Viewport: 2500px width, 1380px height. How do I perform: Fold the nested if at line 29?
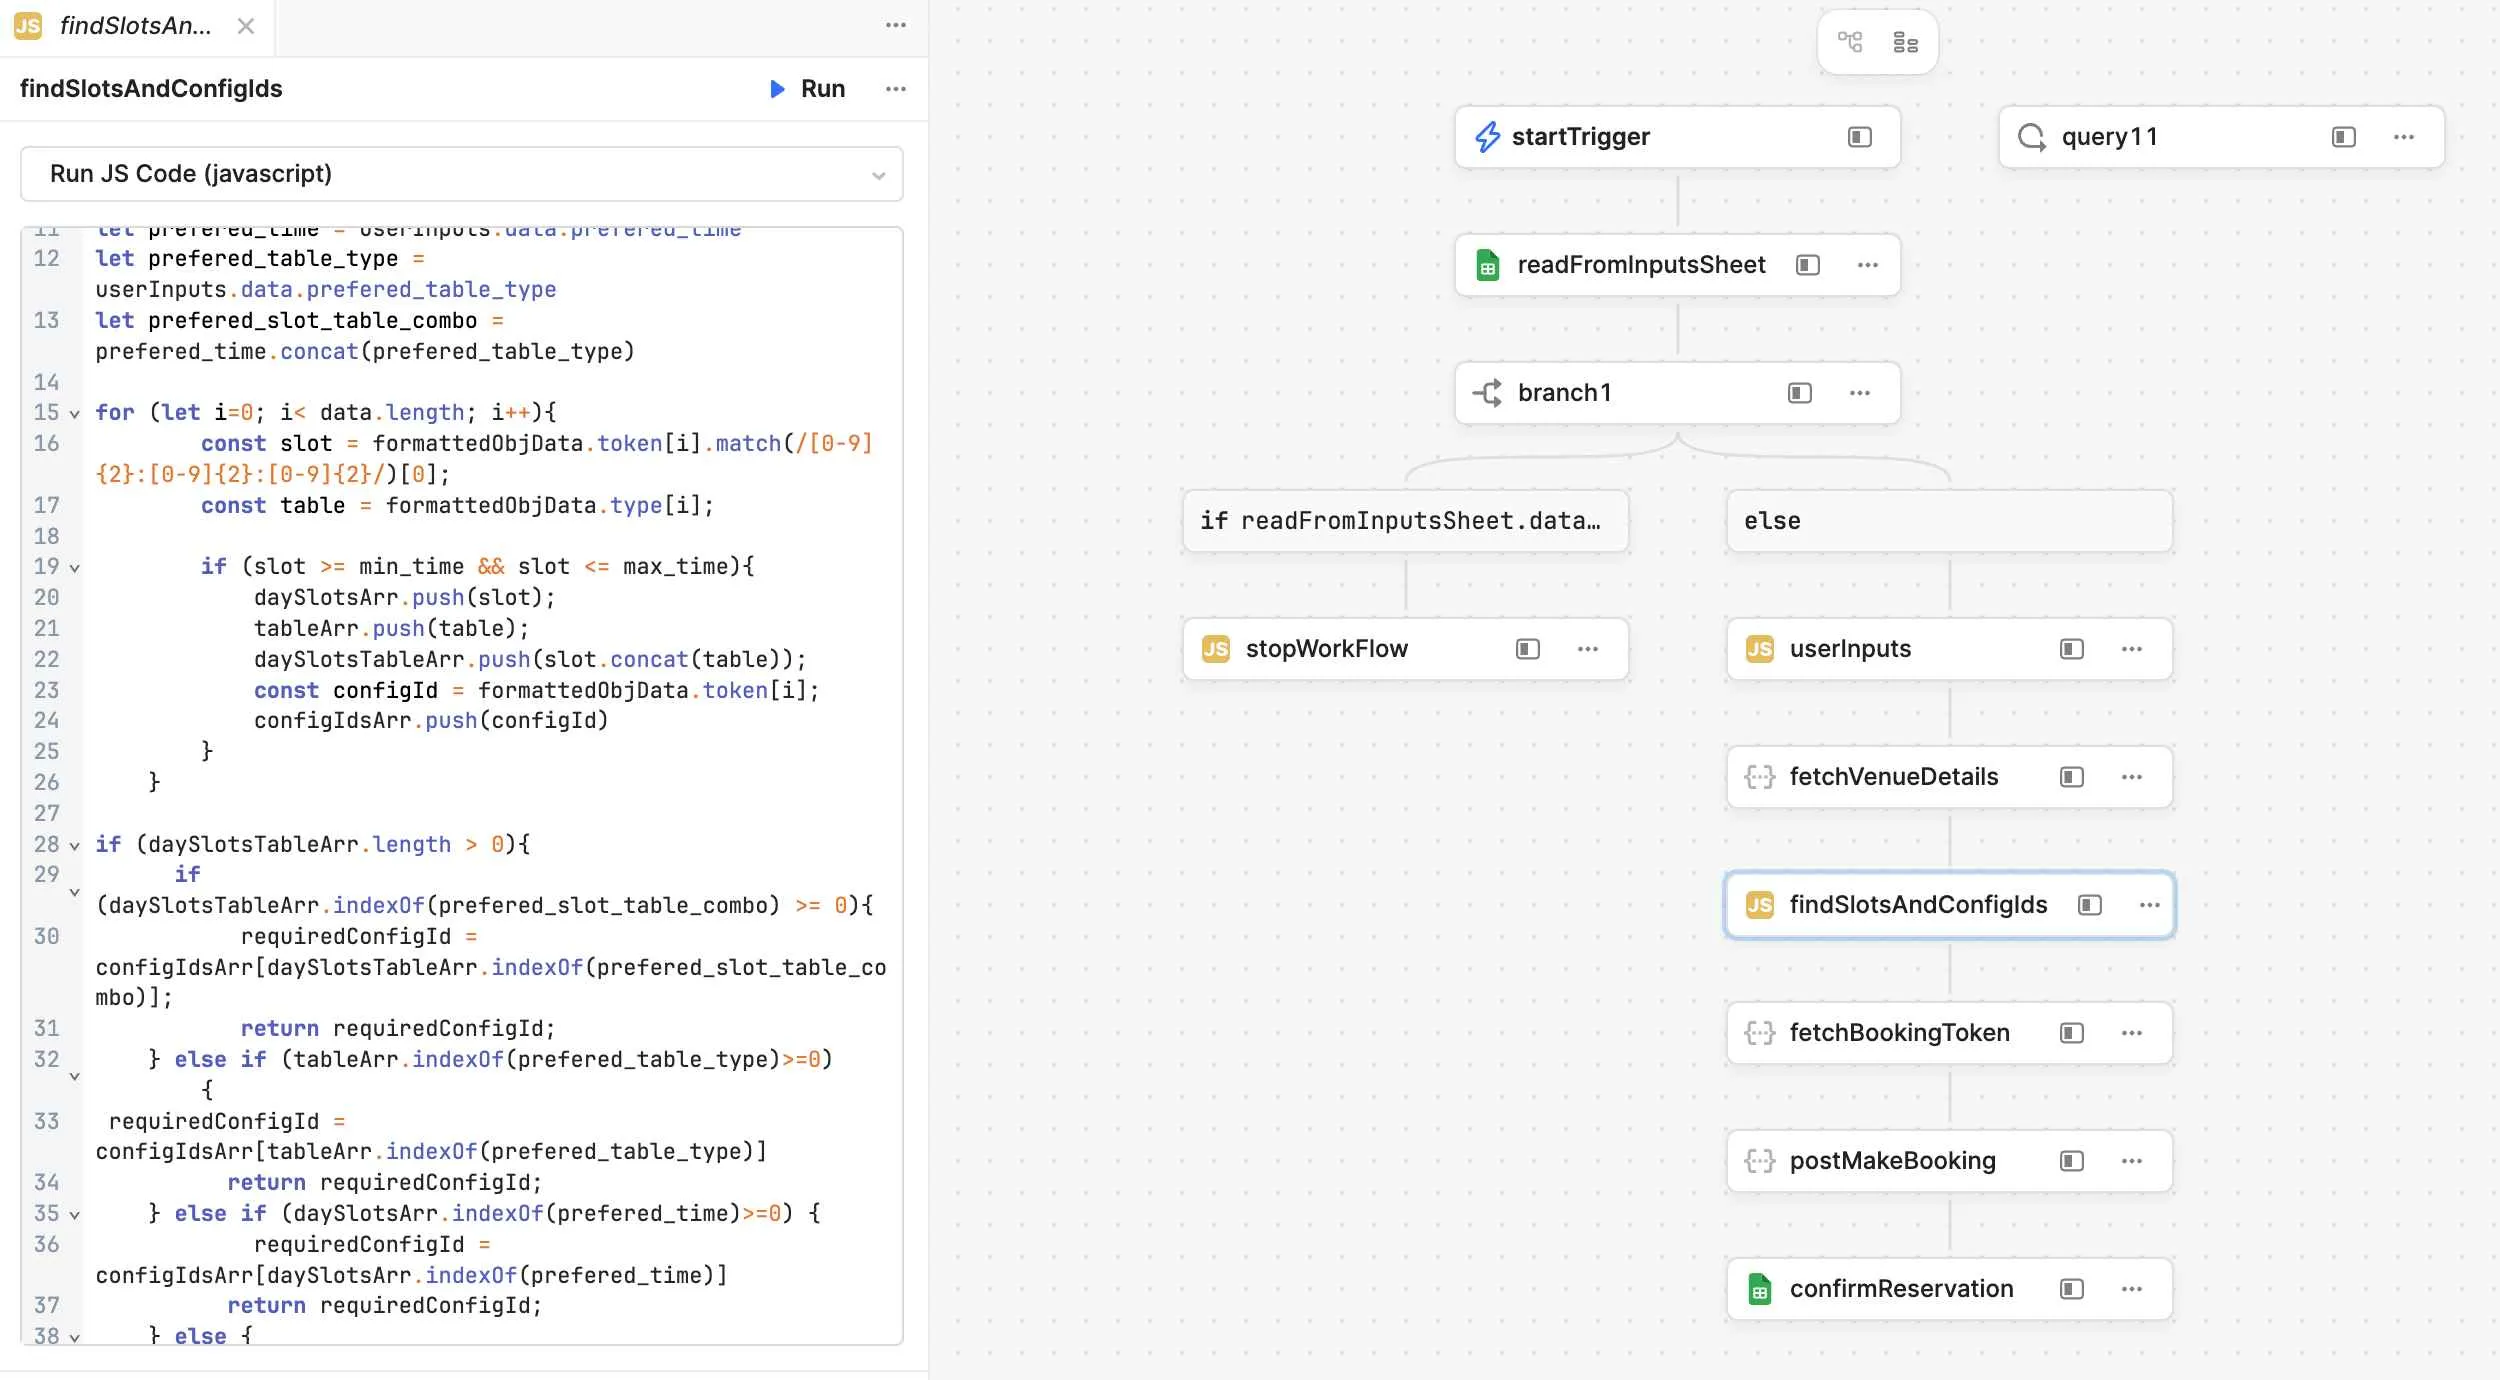pyautogui.click(x=75, y=892)
